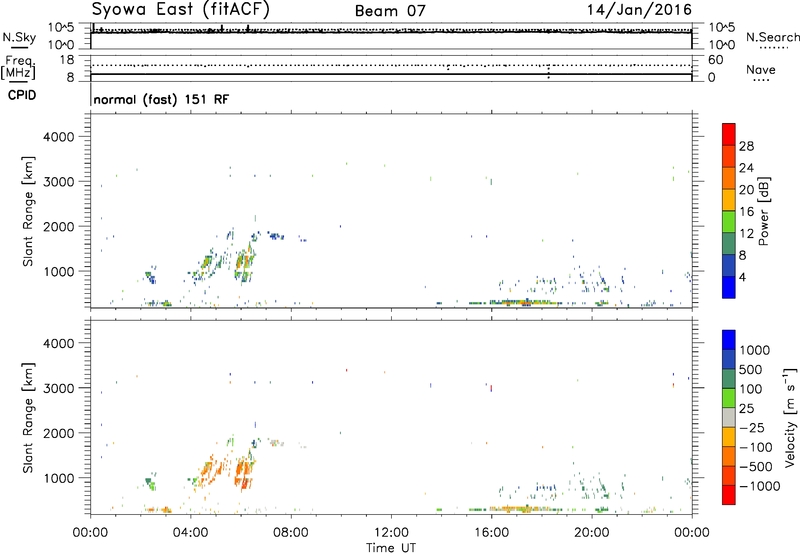Select the light green 25–100 Velocity colorbar segment
Screen dimensions: 800x554
729,398
